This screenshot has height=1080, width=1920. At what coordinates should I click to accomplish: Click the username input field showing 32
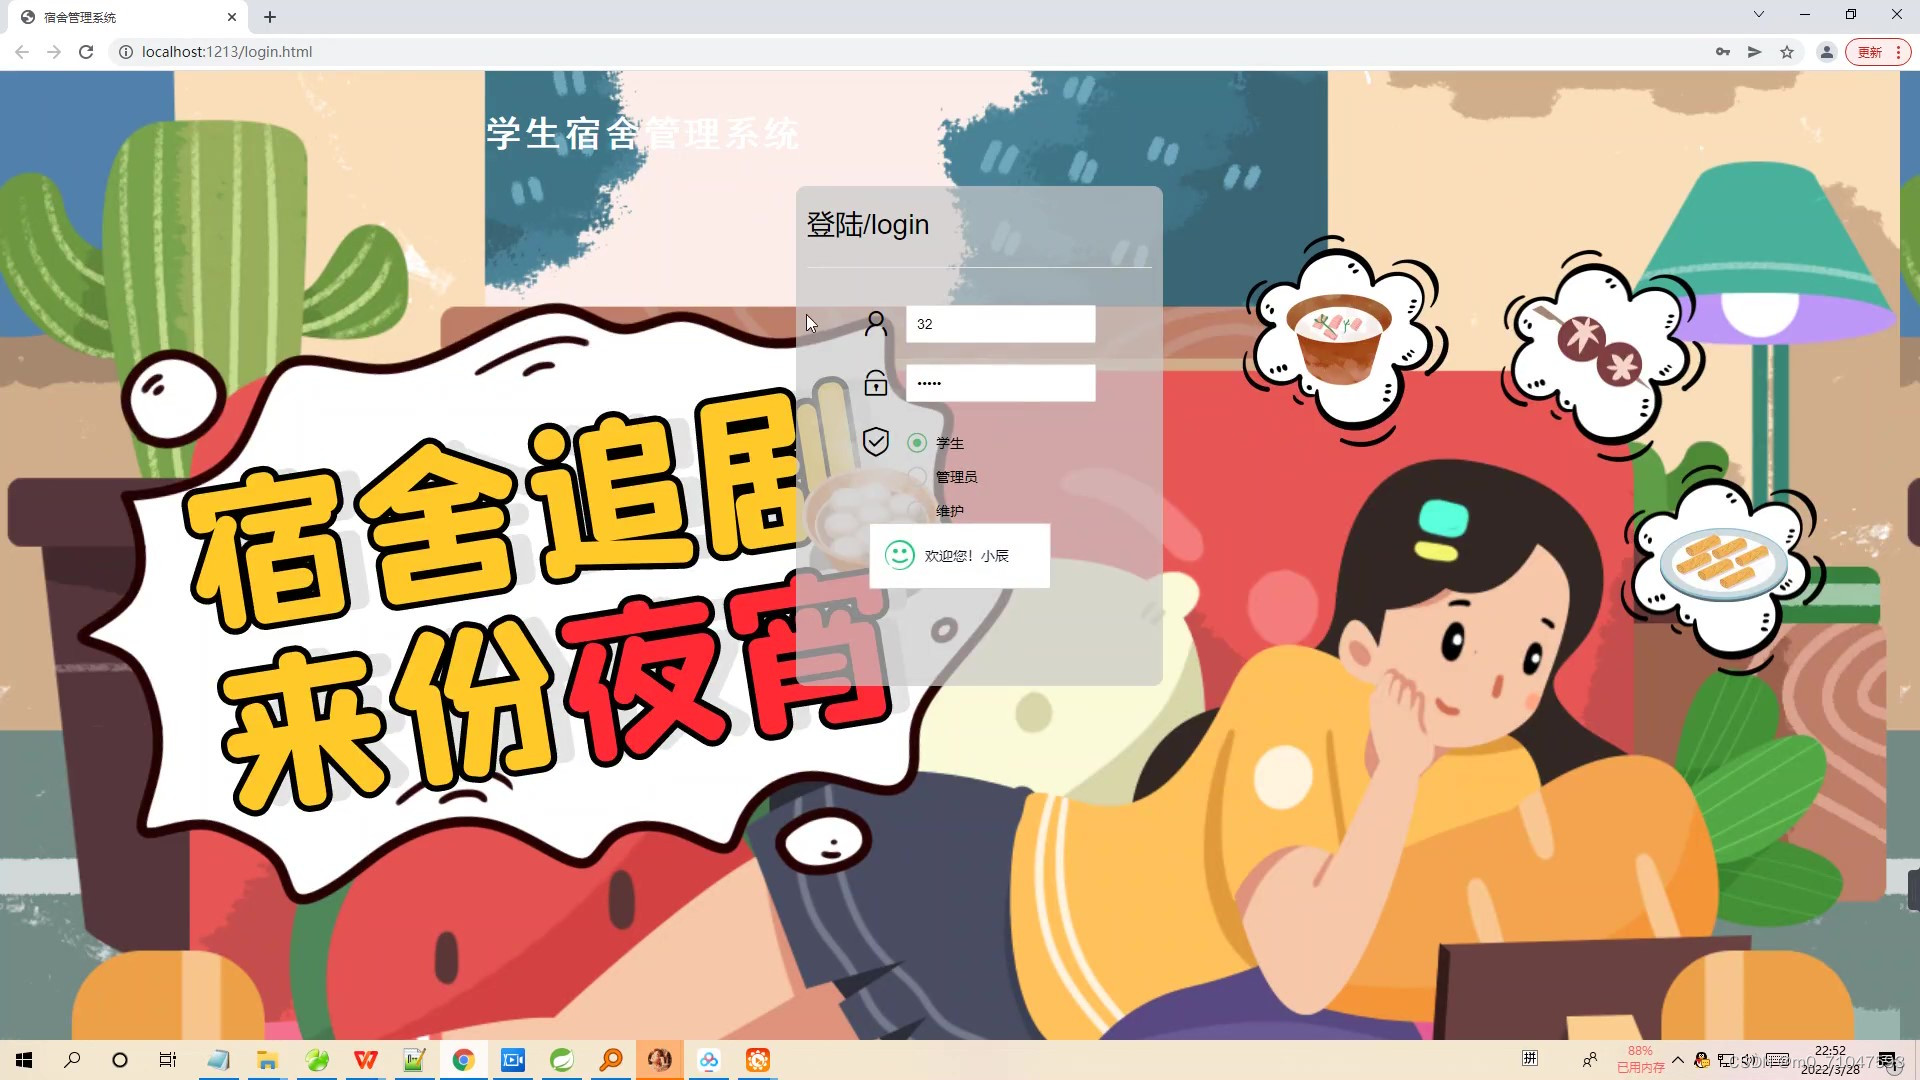point(999,323)
